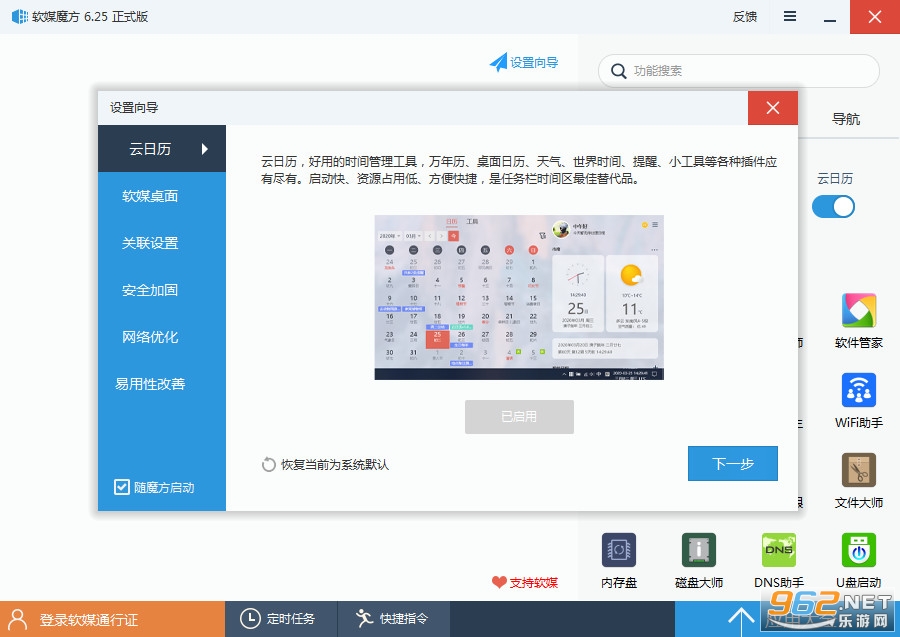Open 文件大师 scissors icon

[x=859, y=470]
